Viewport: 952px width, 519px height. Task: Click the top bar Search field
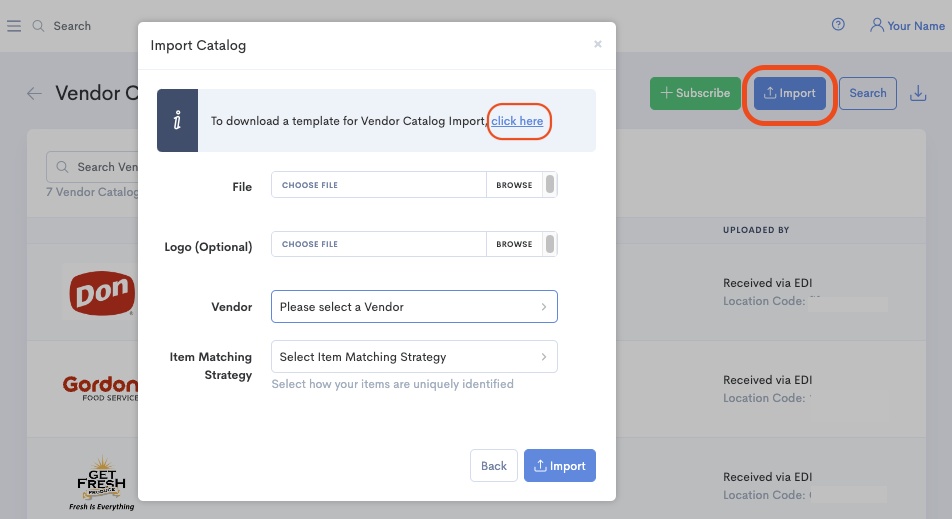pos(72,26)
